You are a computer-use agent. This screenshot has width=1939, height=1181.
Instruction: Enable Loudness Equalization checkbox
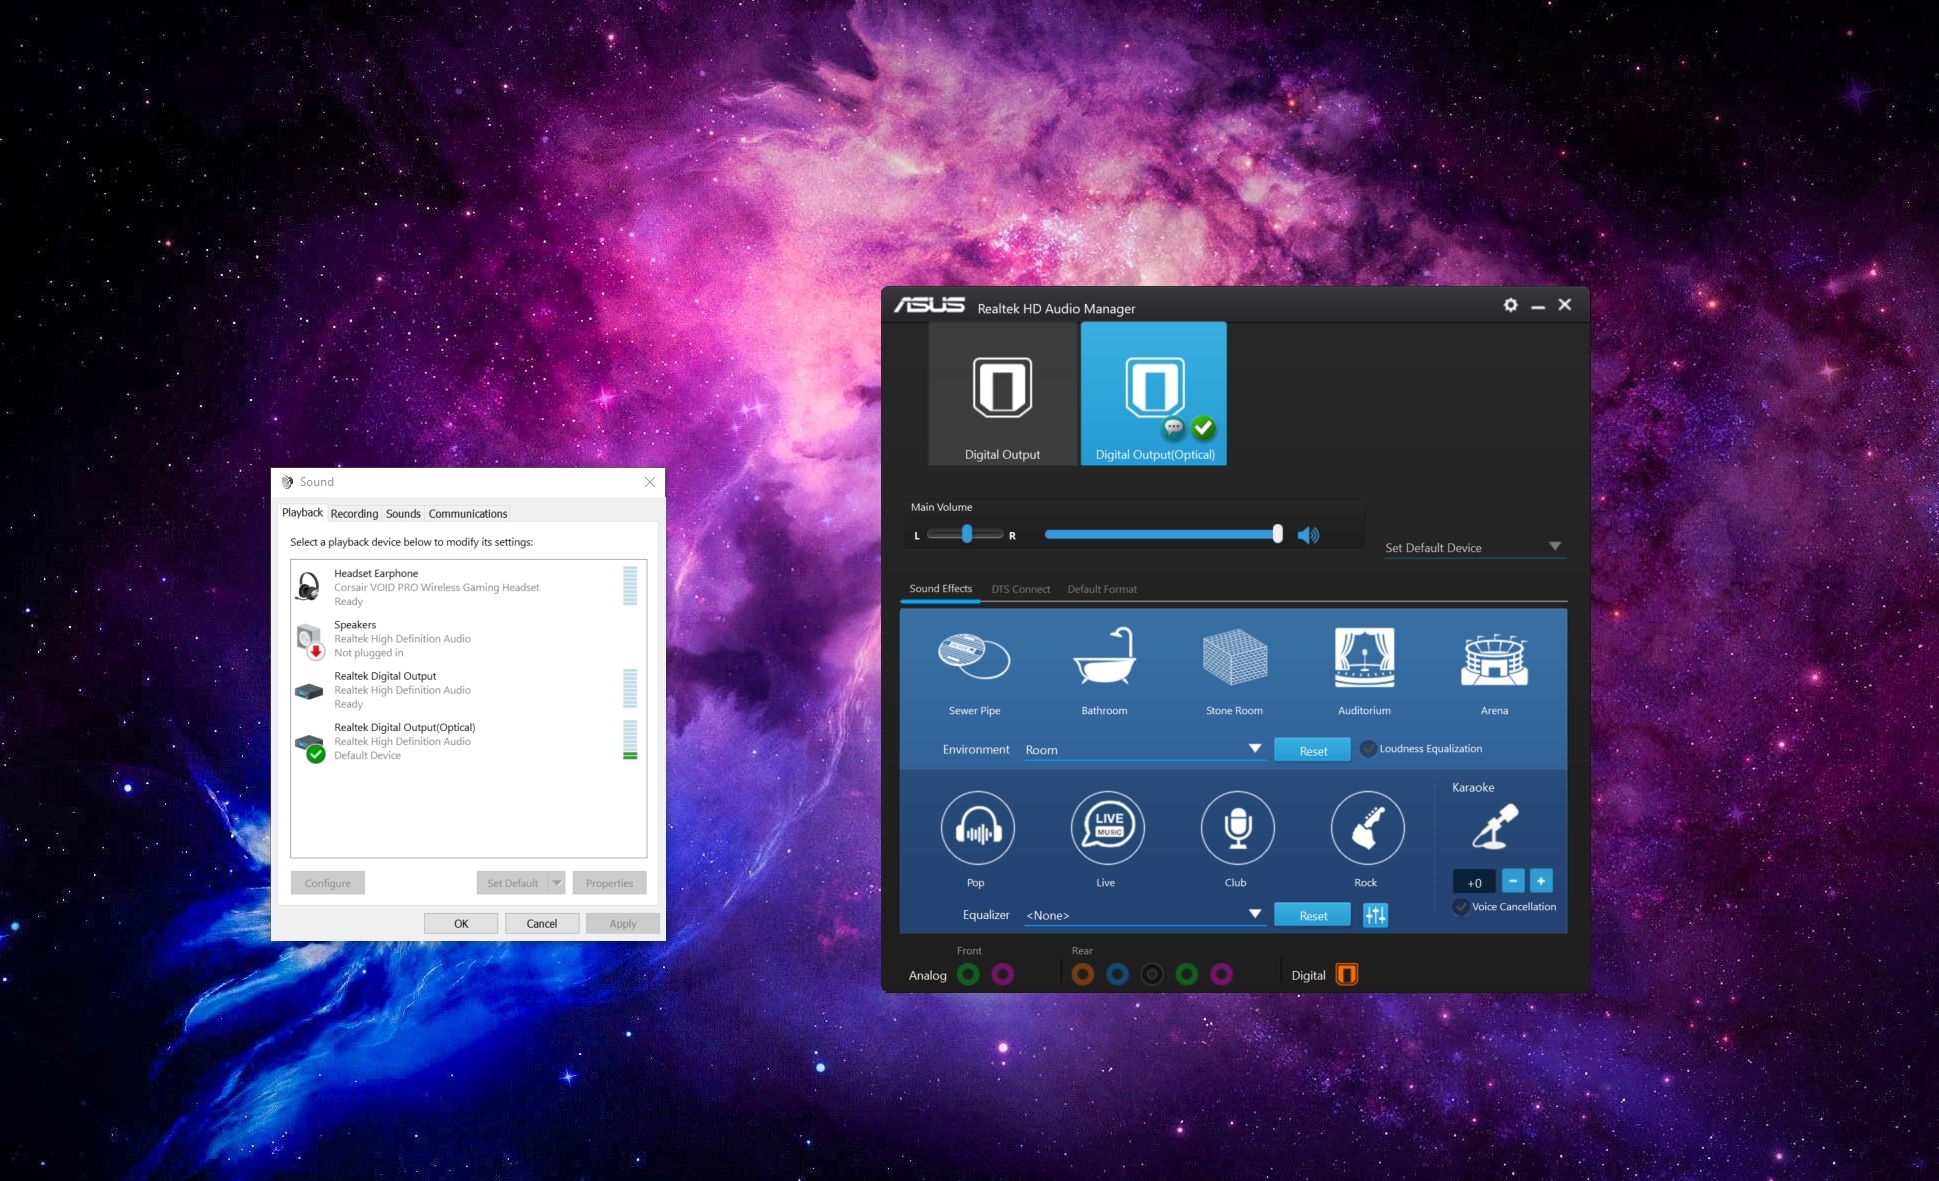pos(1368,749)
